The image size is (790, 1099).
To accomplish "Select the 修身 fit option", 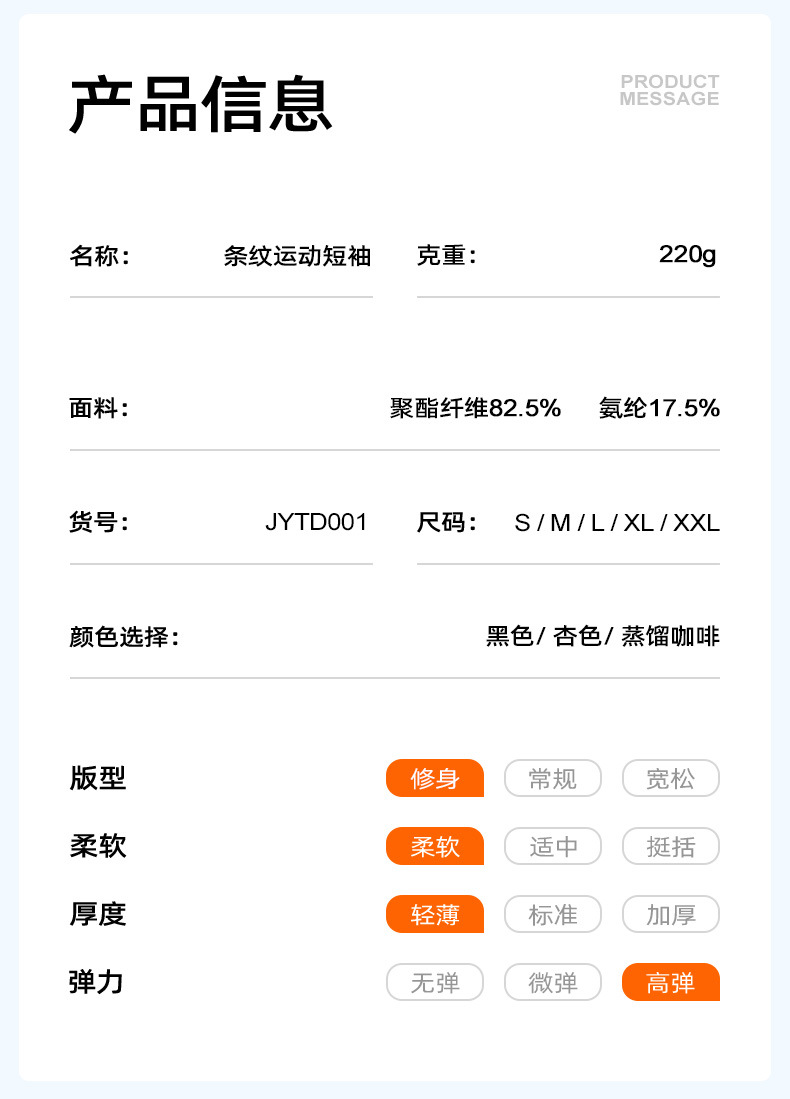I will click(x=435, y=778).
